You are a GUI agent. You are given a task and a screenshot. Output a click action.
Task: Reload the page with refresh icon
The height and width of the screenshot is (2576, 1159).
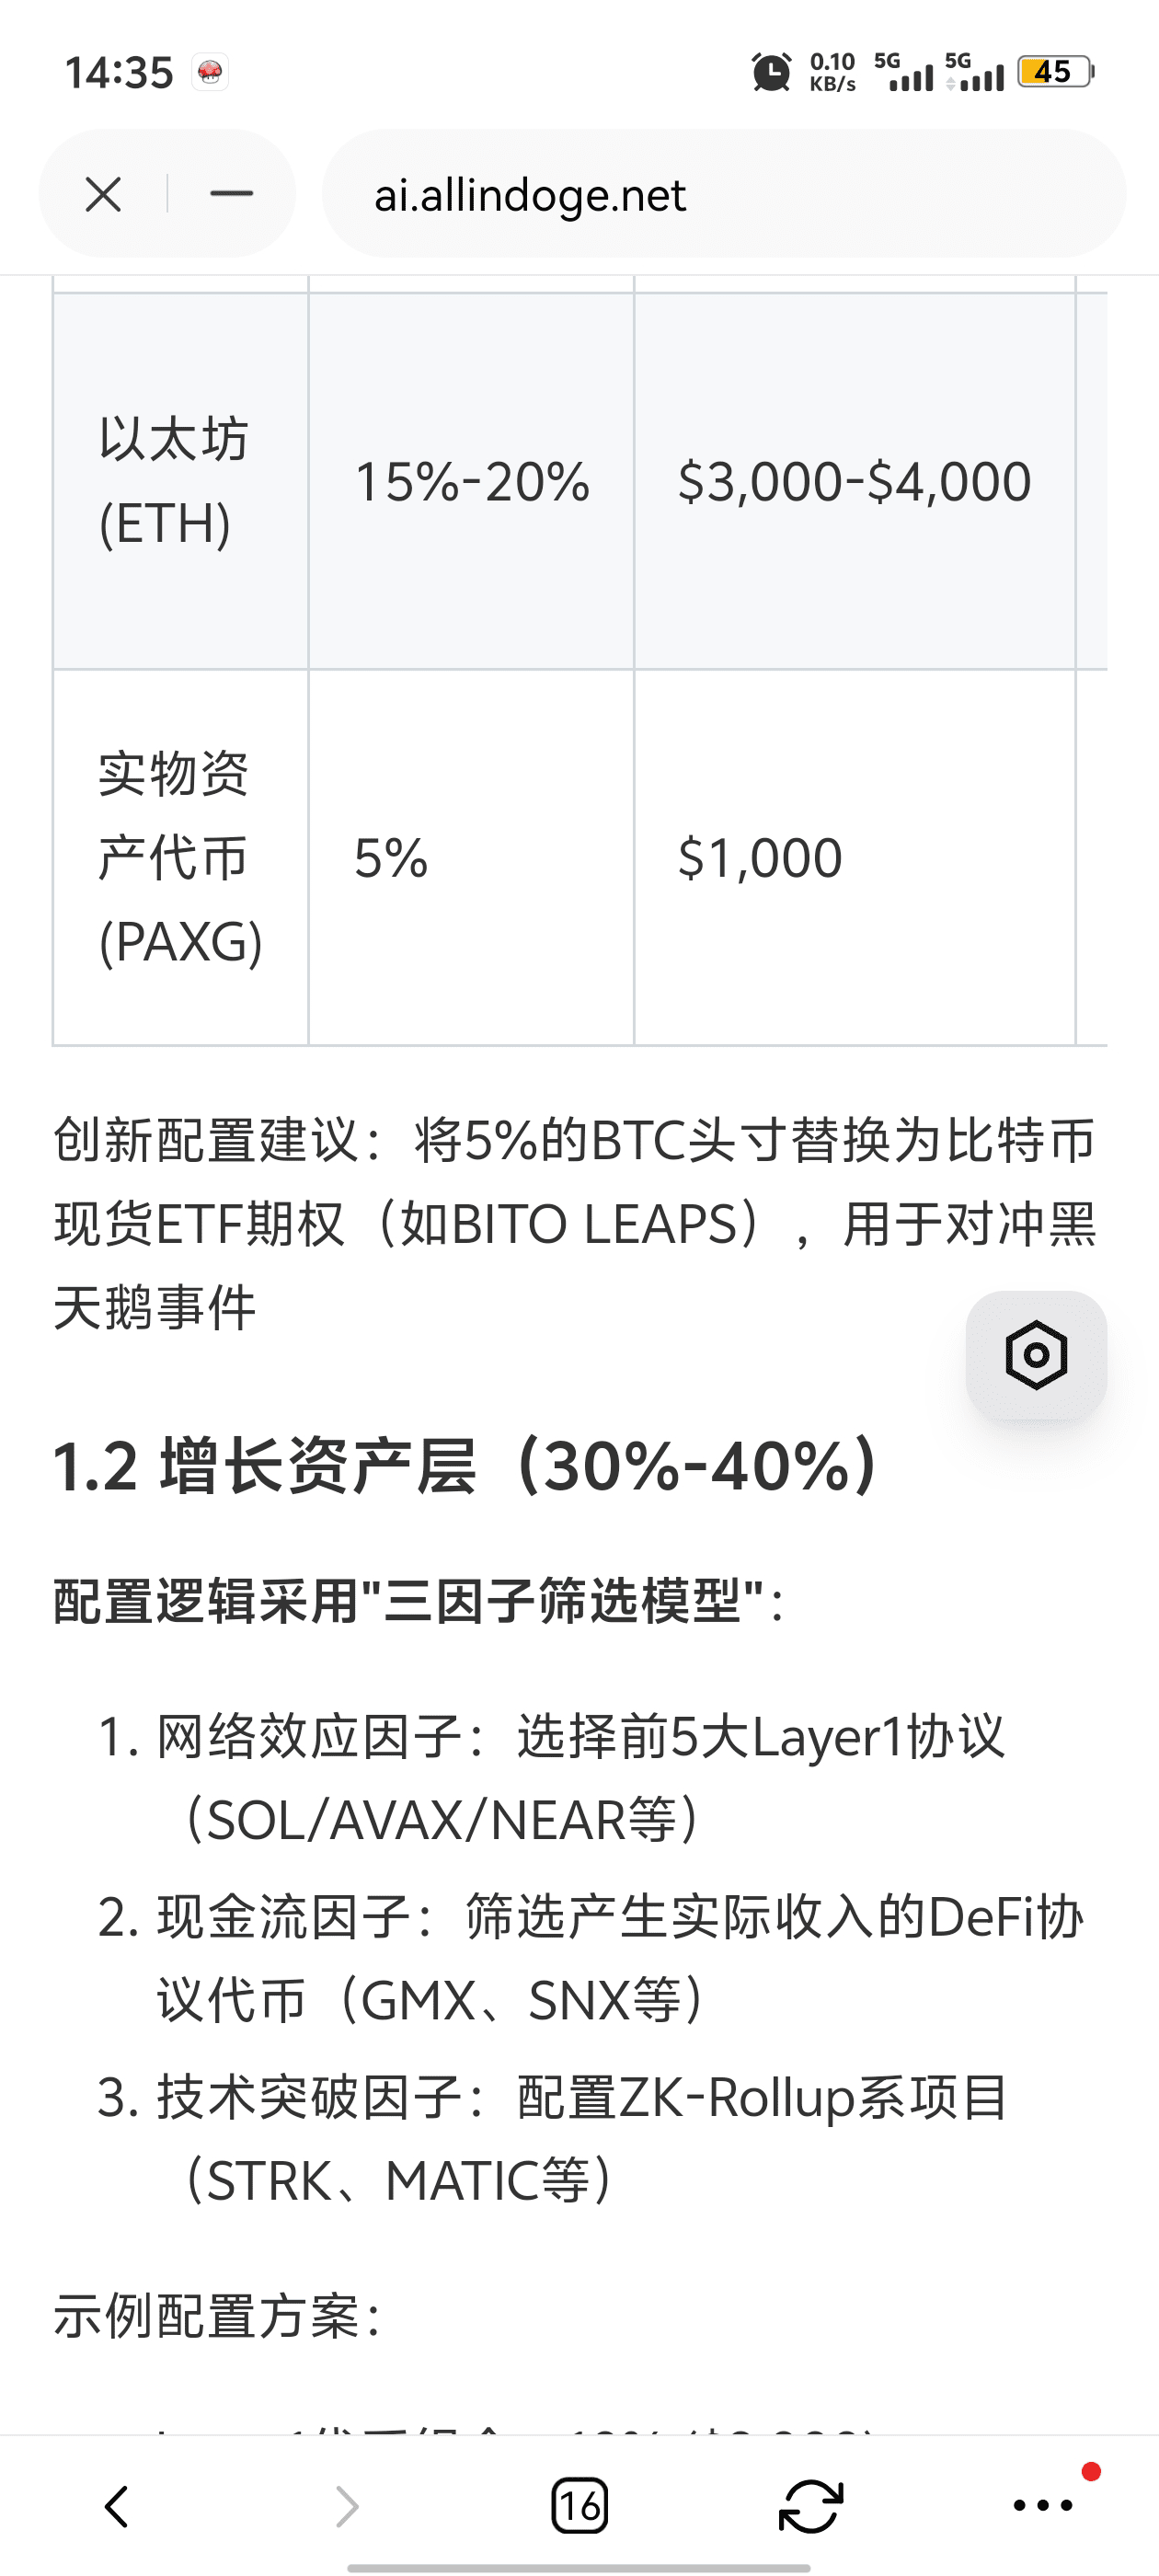click(811, 2506)
